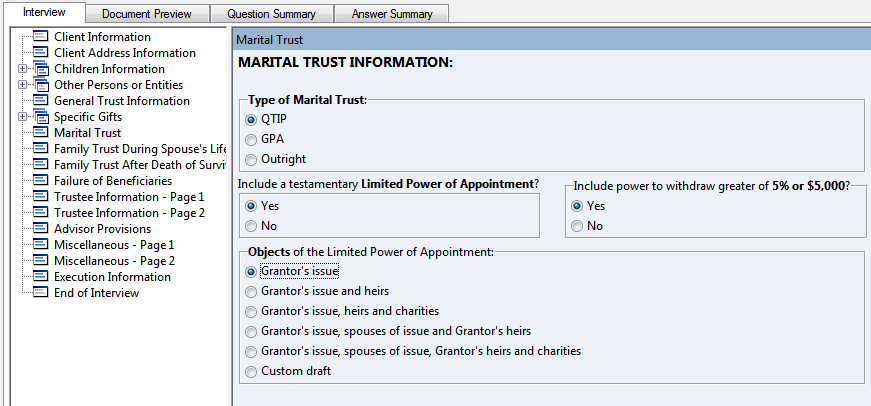Open Miscellaneous - Page 2 in outline
The width and height of the screenshot is (871, 406).
(114, 261)
